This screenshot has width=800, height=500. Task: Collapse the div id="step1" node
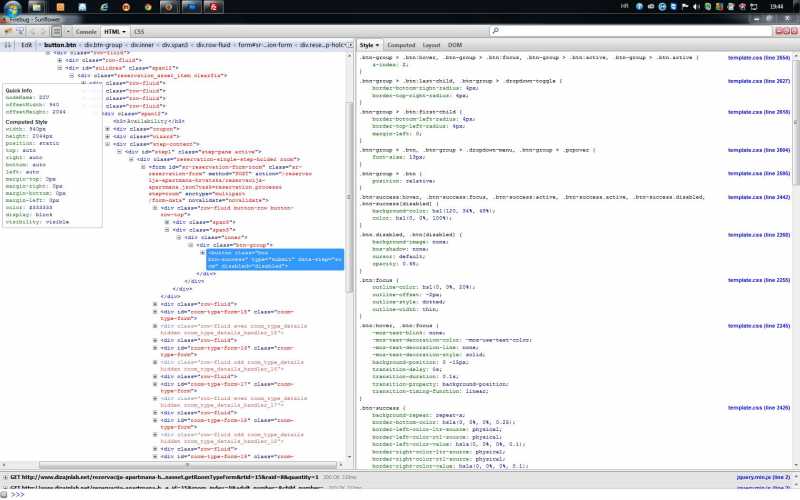[x=118, y=152]
